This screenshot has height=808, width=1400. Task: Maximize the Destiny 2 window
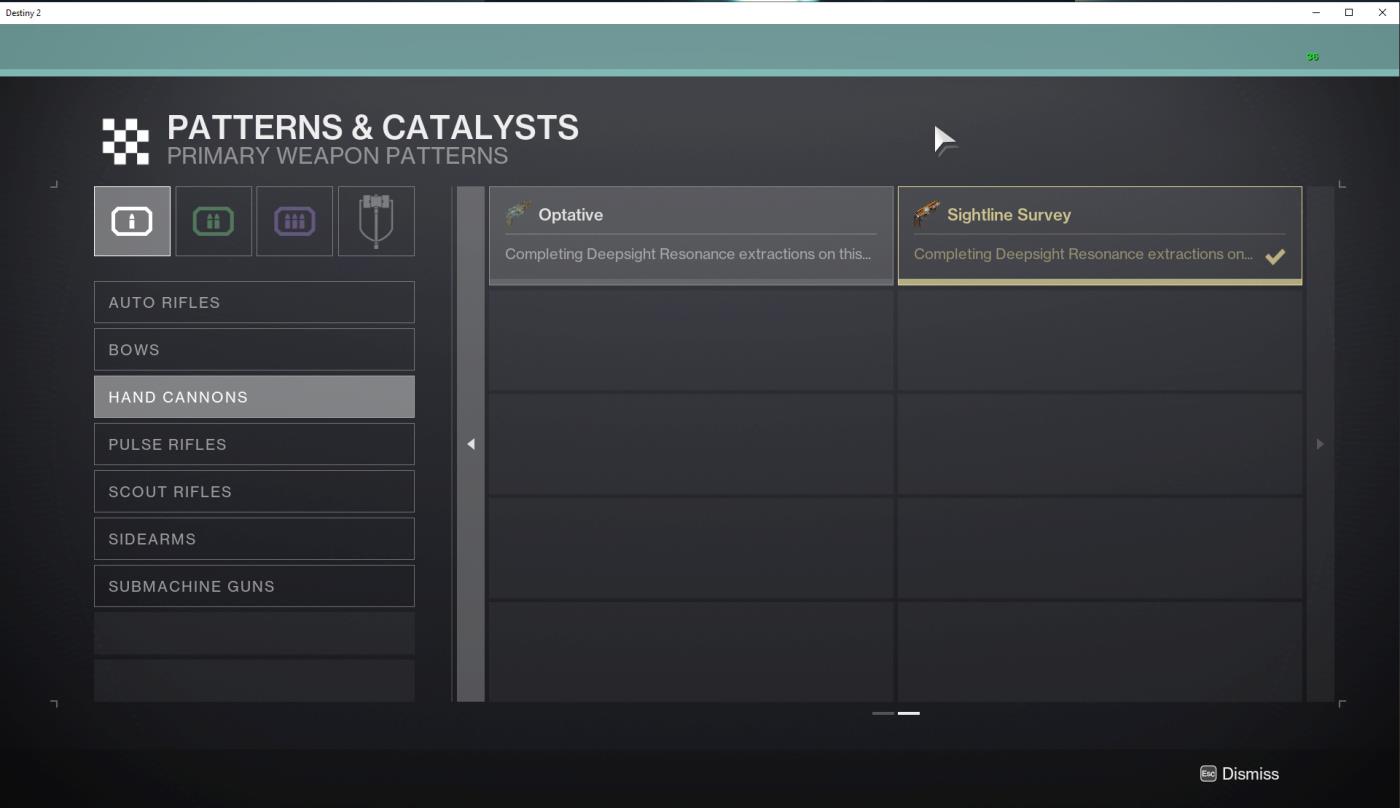(x=1349, y=12)
